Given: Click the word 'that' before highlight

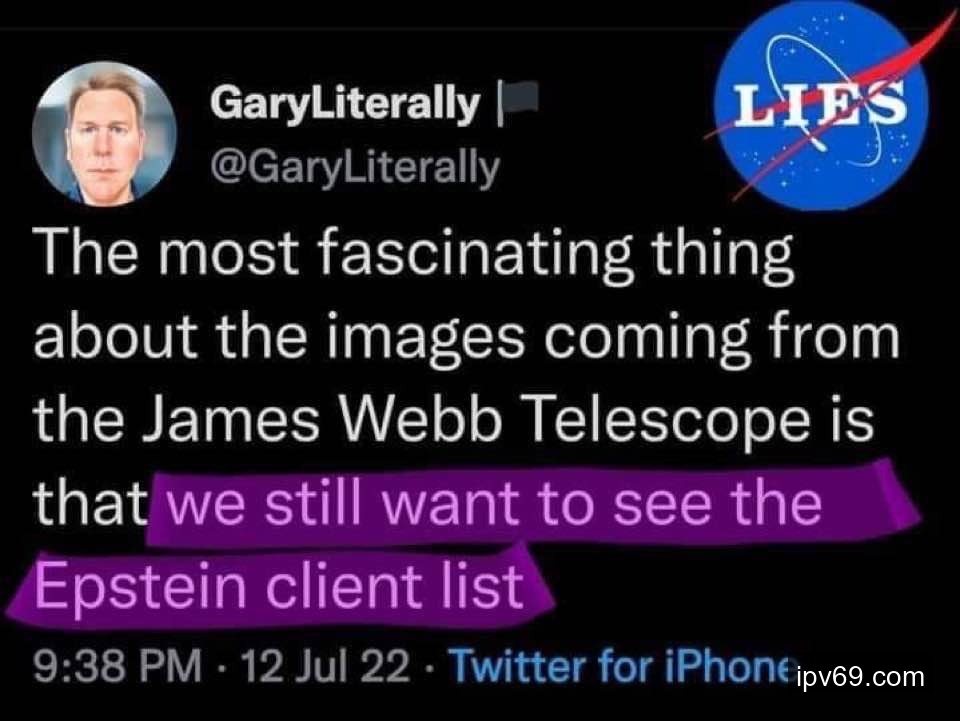Looking at the screenshot, I should pos(91,504).
